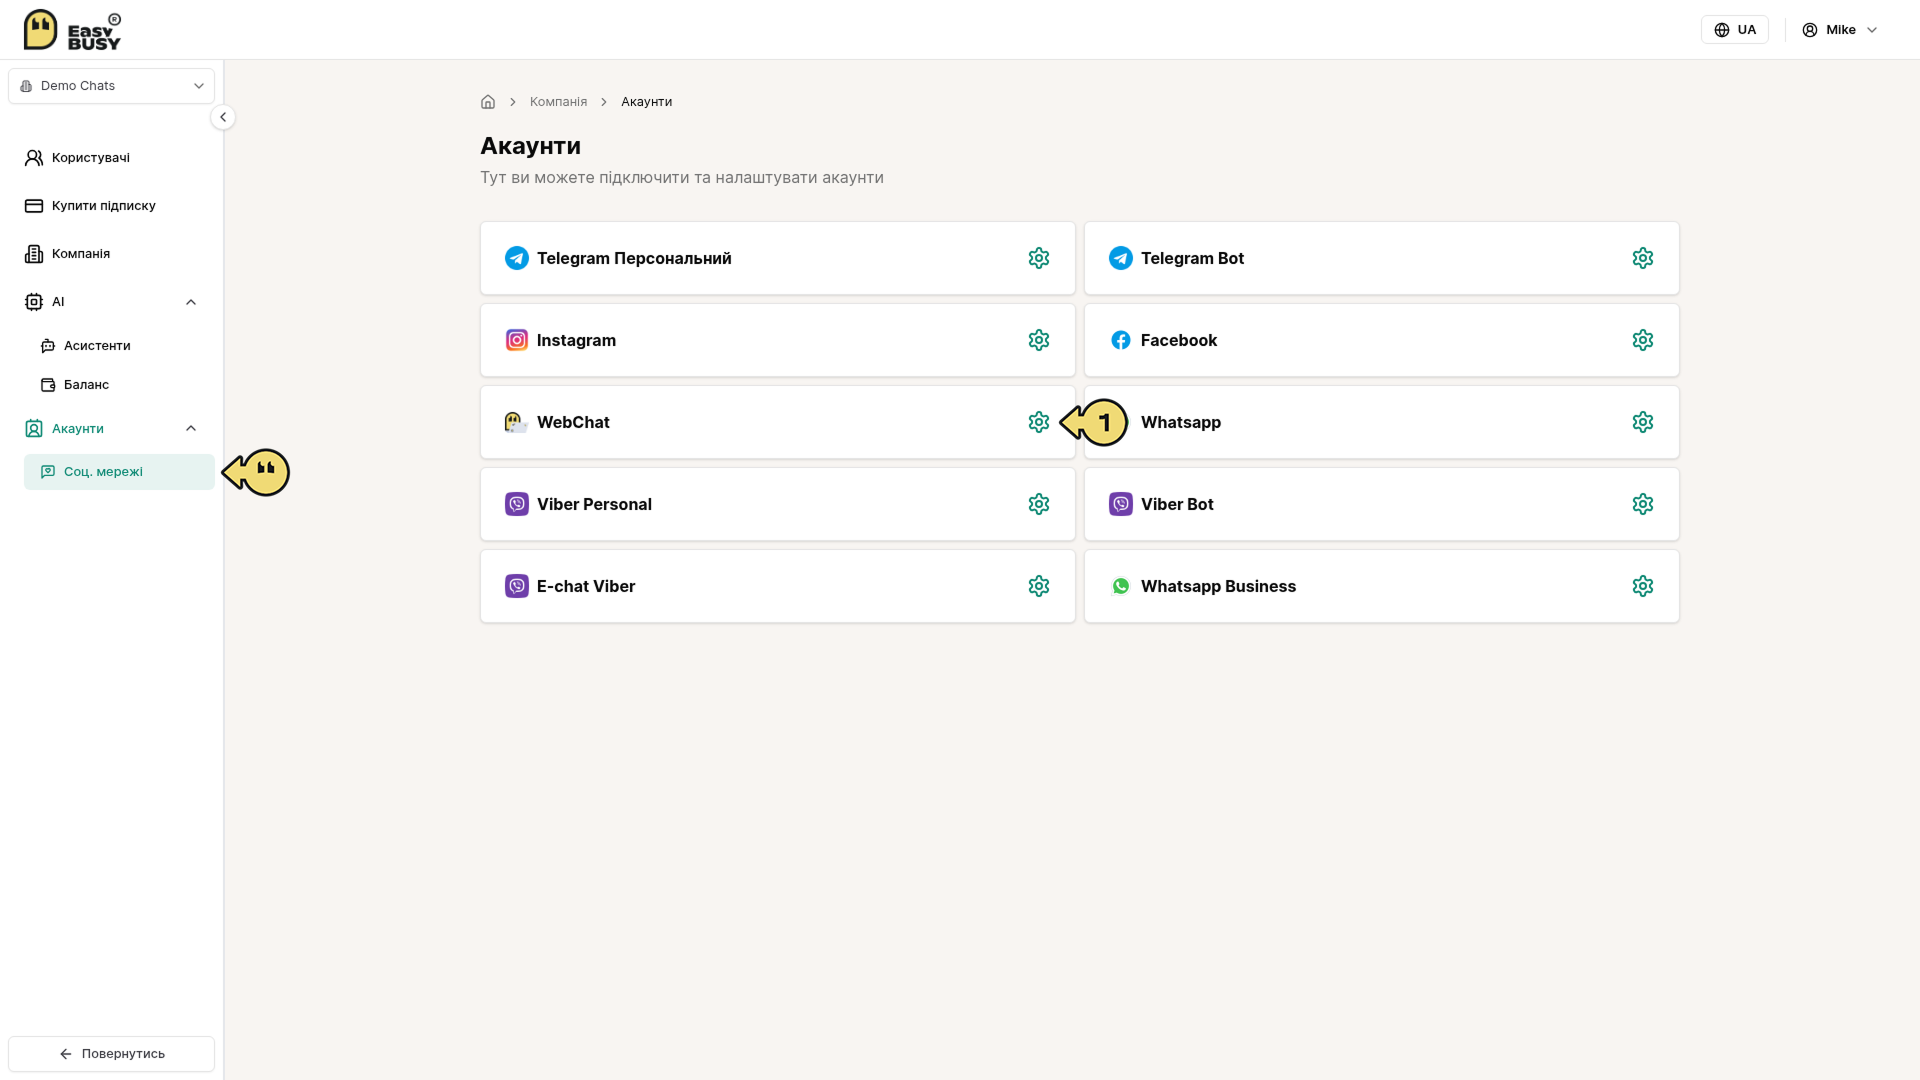Open Whatsapp Business settings gear

[x=1643, y=586]
